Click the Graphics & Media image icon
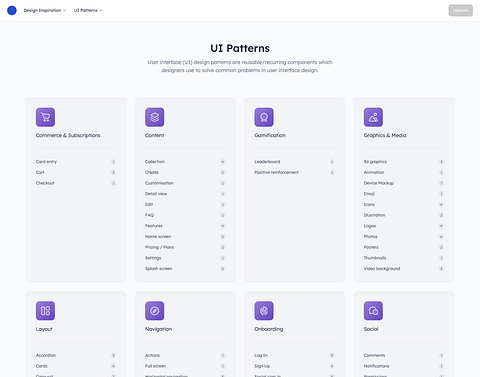Screen dimensions: 480x377 [x=373, y=117]
